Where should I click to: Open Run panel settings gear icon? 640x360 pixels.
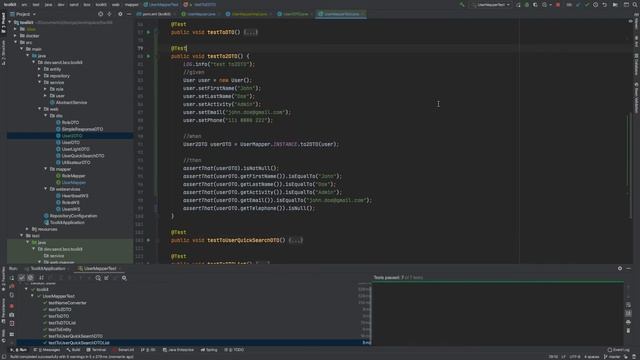point(620,268)
